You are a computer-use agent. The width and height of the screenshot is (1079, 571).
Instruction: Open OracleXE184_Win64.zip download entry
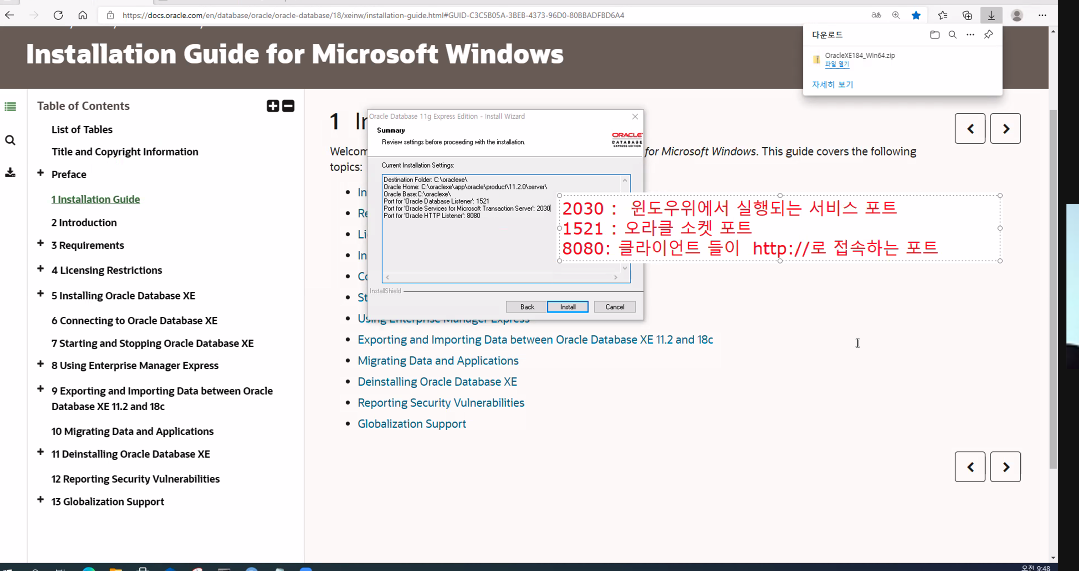point(859,55)
